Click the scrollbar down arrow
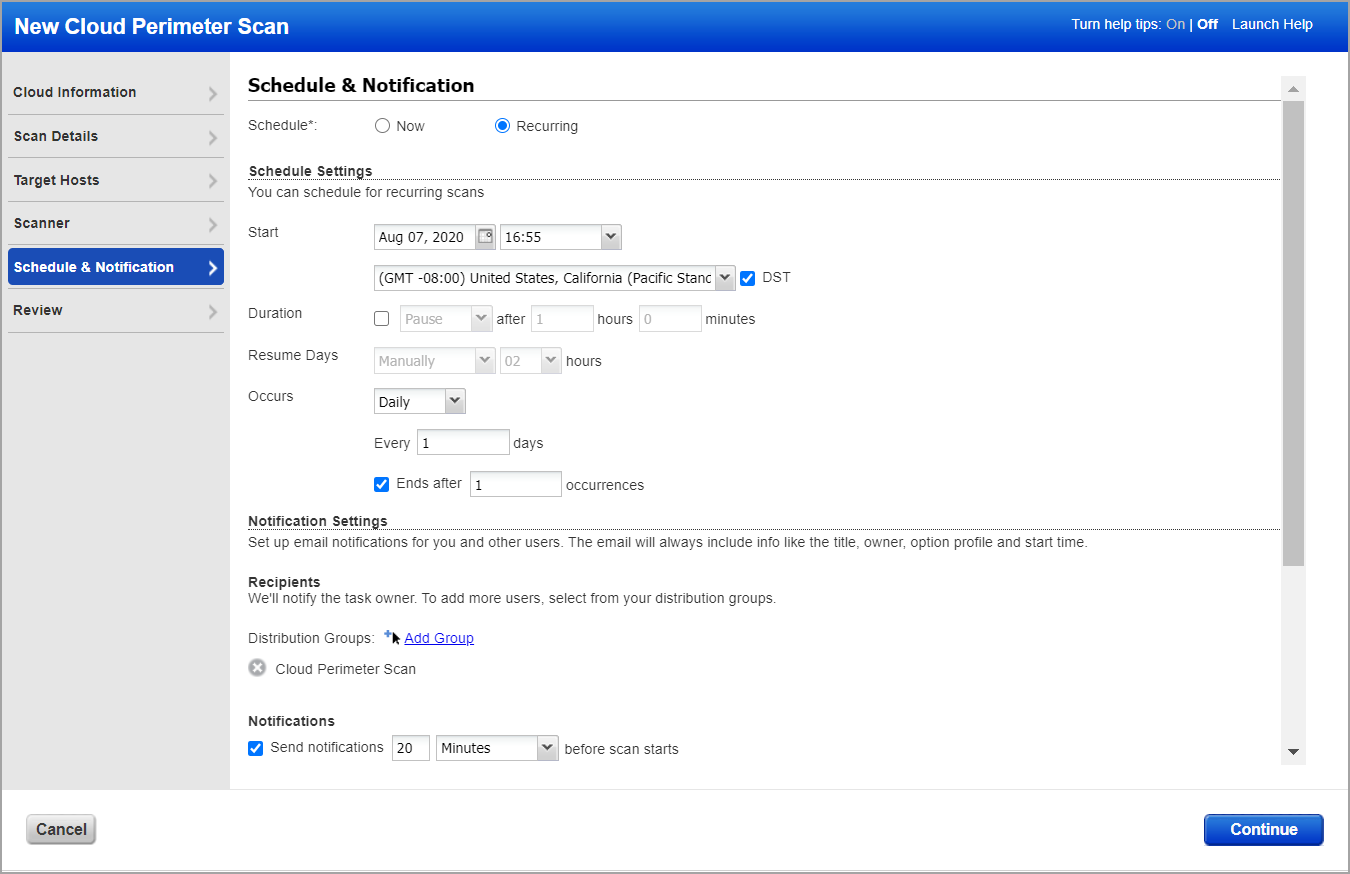 click(1294, 753)
